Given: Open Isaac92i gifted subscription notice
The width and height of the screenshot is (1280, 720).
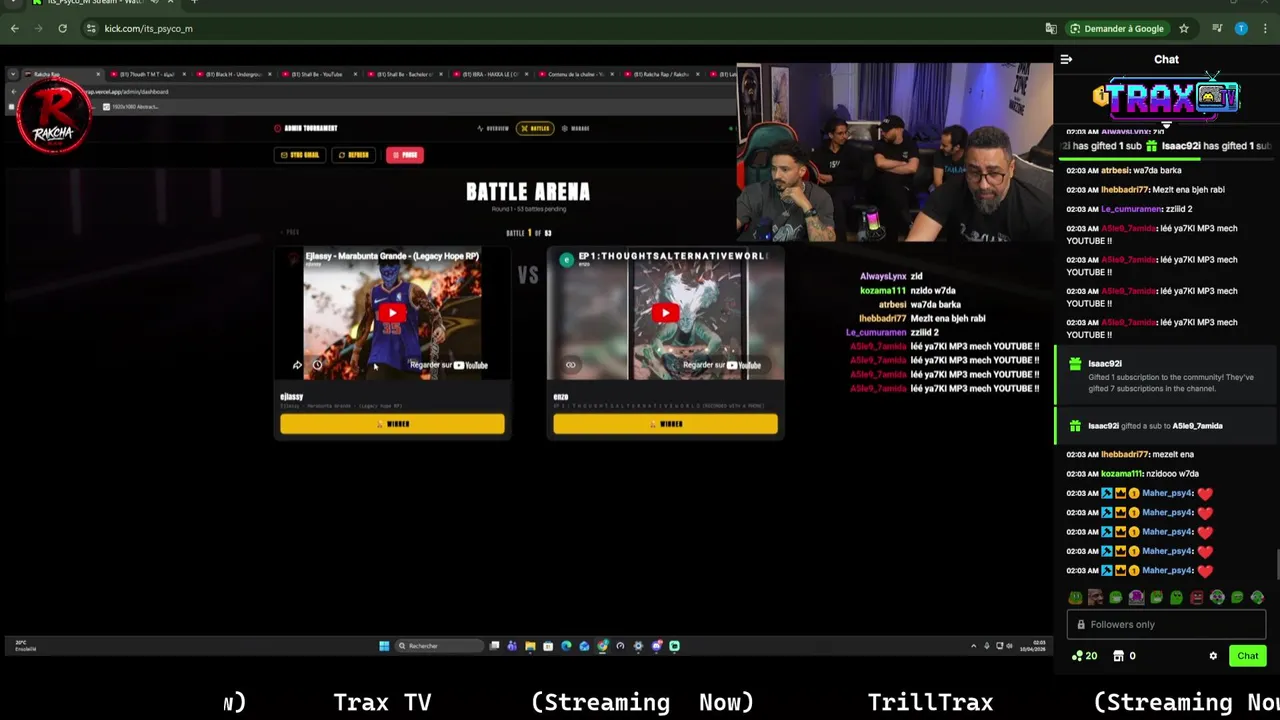Looking at the screenshot, I should coord(1166,376).
